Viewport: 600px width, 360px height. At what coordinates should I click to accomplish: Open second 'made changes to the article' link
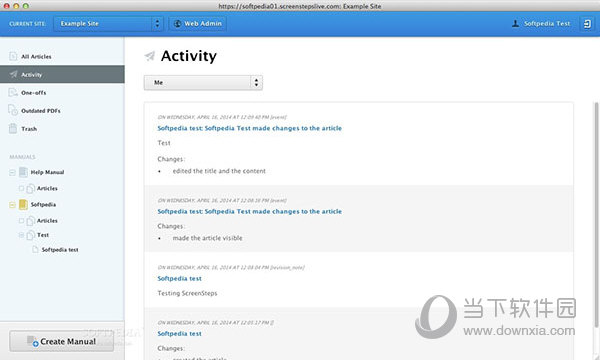[249, 212]
